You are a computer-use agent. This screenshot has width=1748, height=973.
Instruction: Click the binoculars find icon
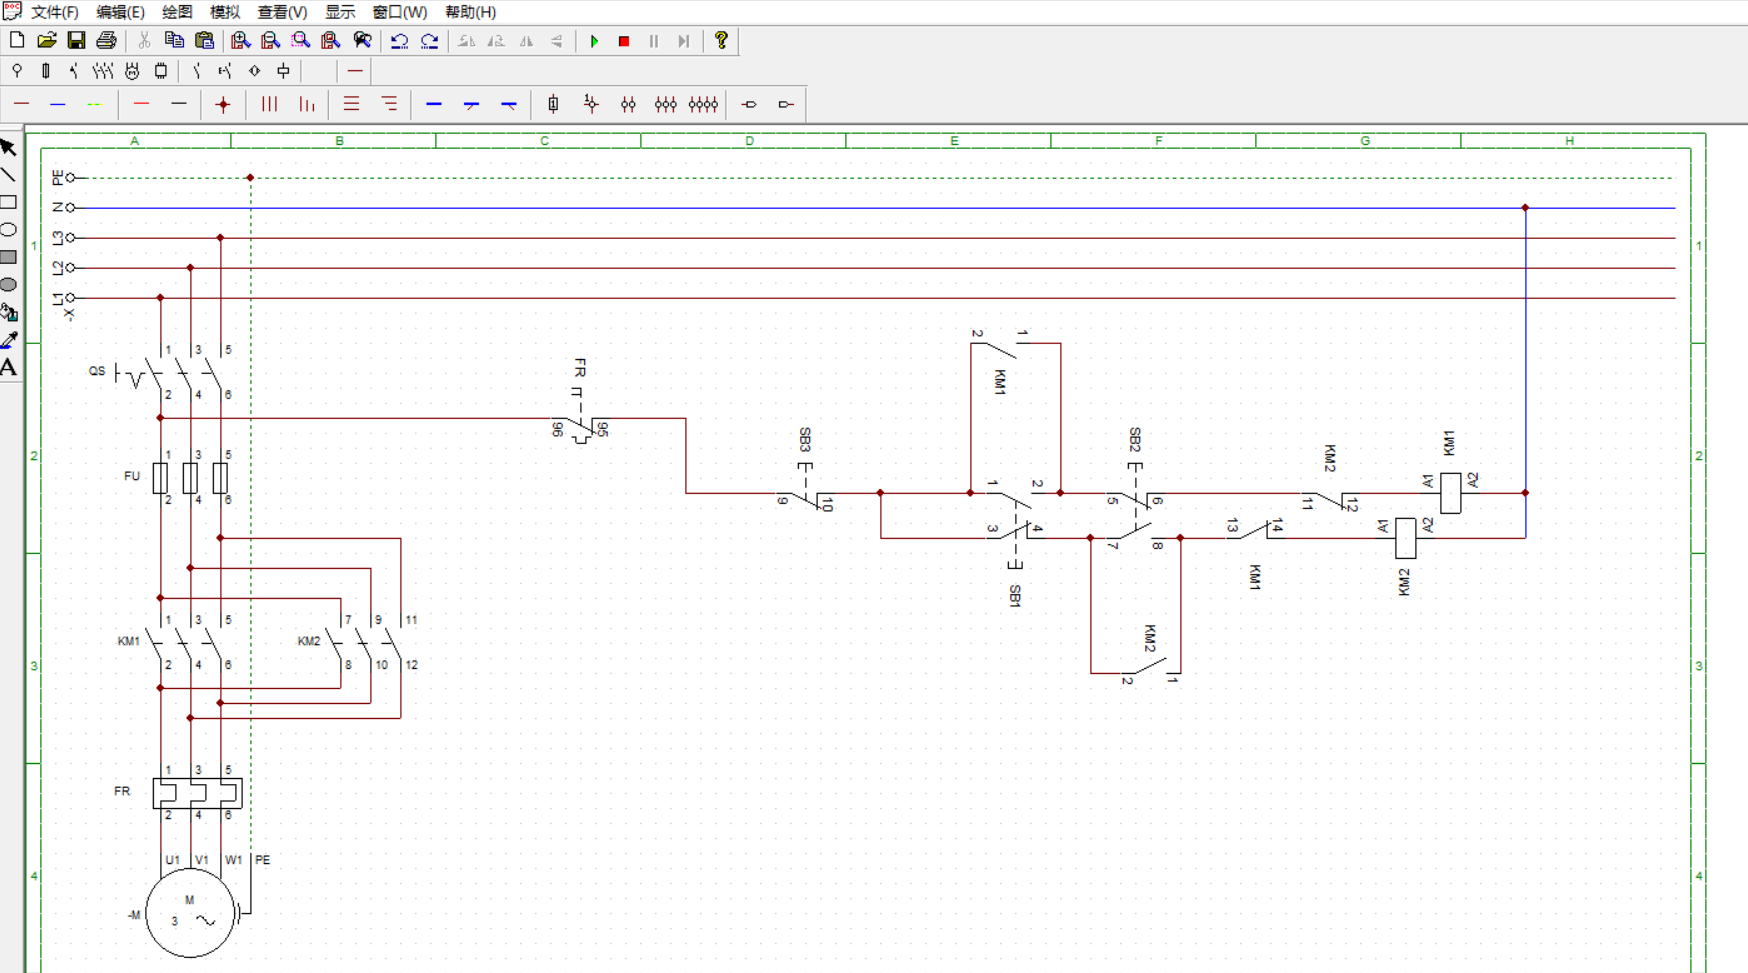click(362, 41)
